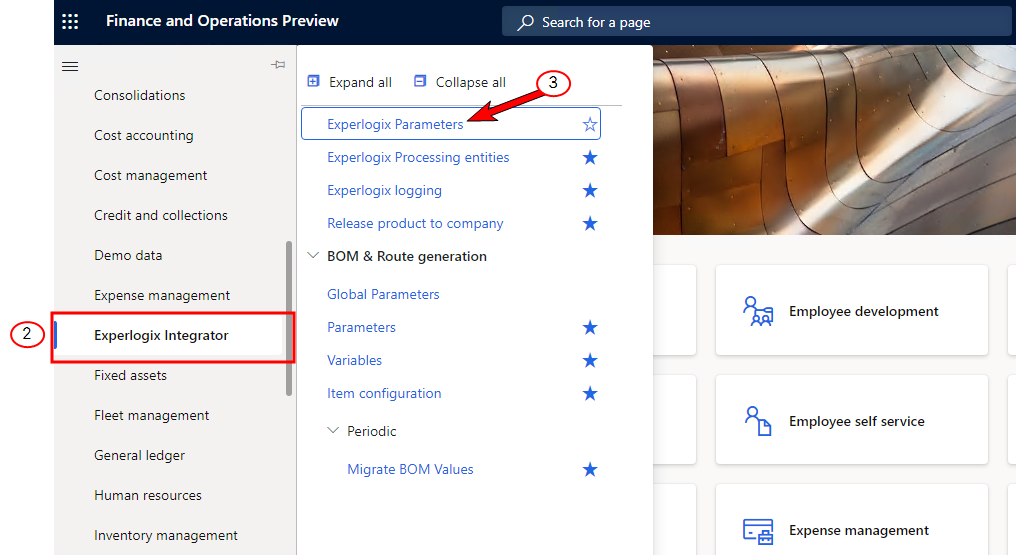
Task: Click the Employee self service tile text
Action: pos(857,421)
